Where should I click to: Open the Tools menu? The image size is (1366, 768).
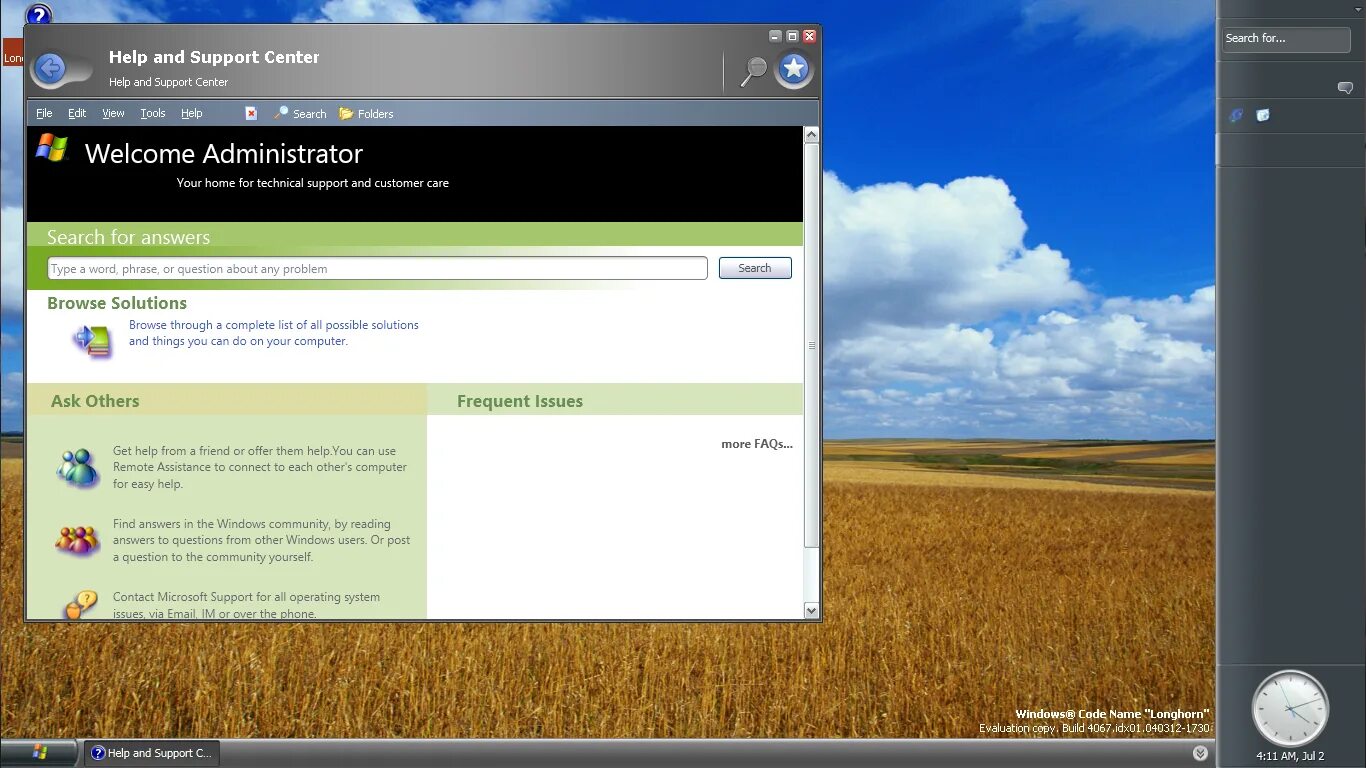153,113
